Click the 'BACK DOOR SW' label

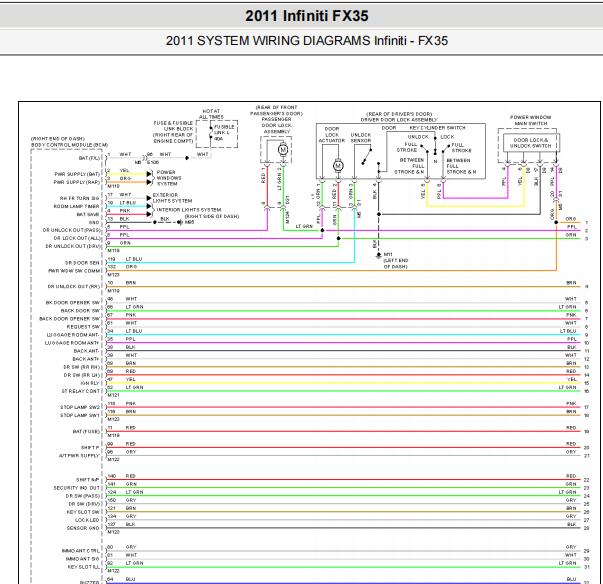(x=80, y=311)
